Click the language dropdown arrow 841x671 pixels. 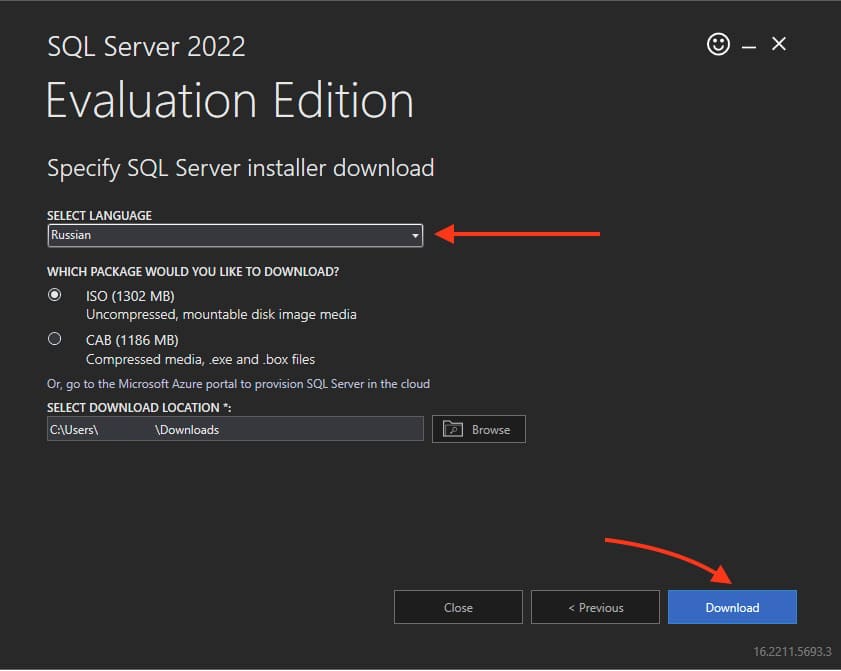415,236
